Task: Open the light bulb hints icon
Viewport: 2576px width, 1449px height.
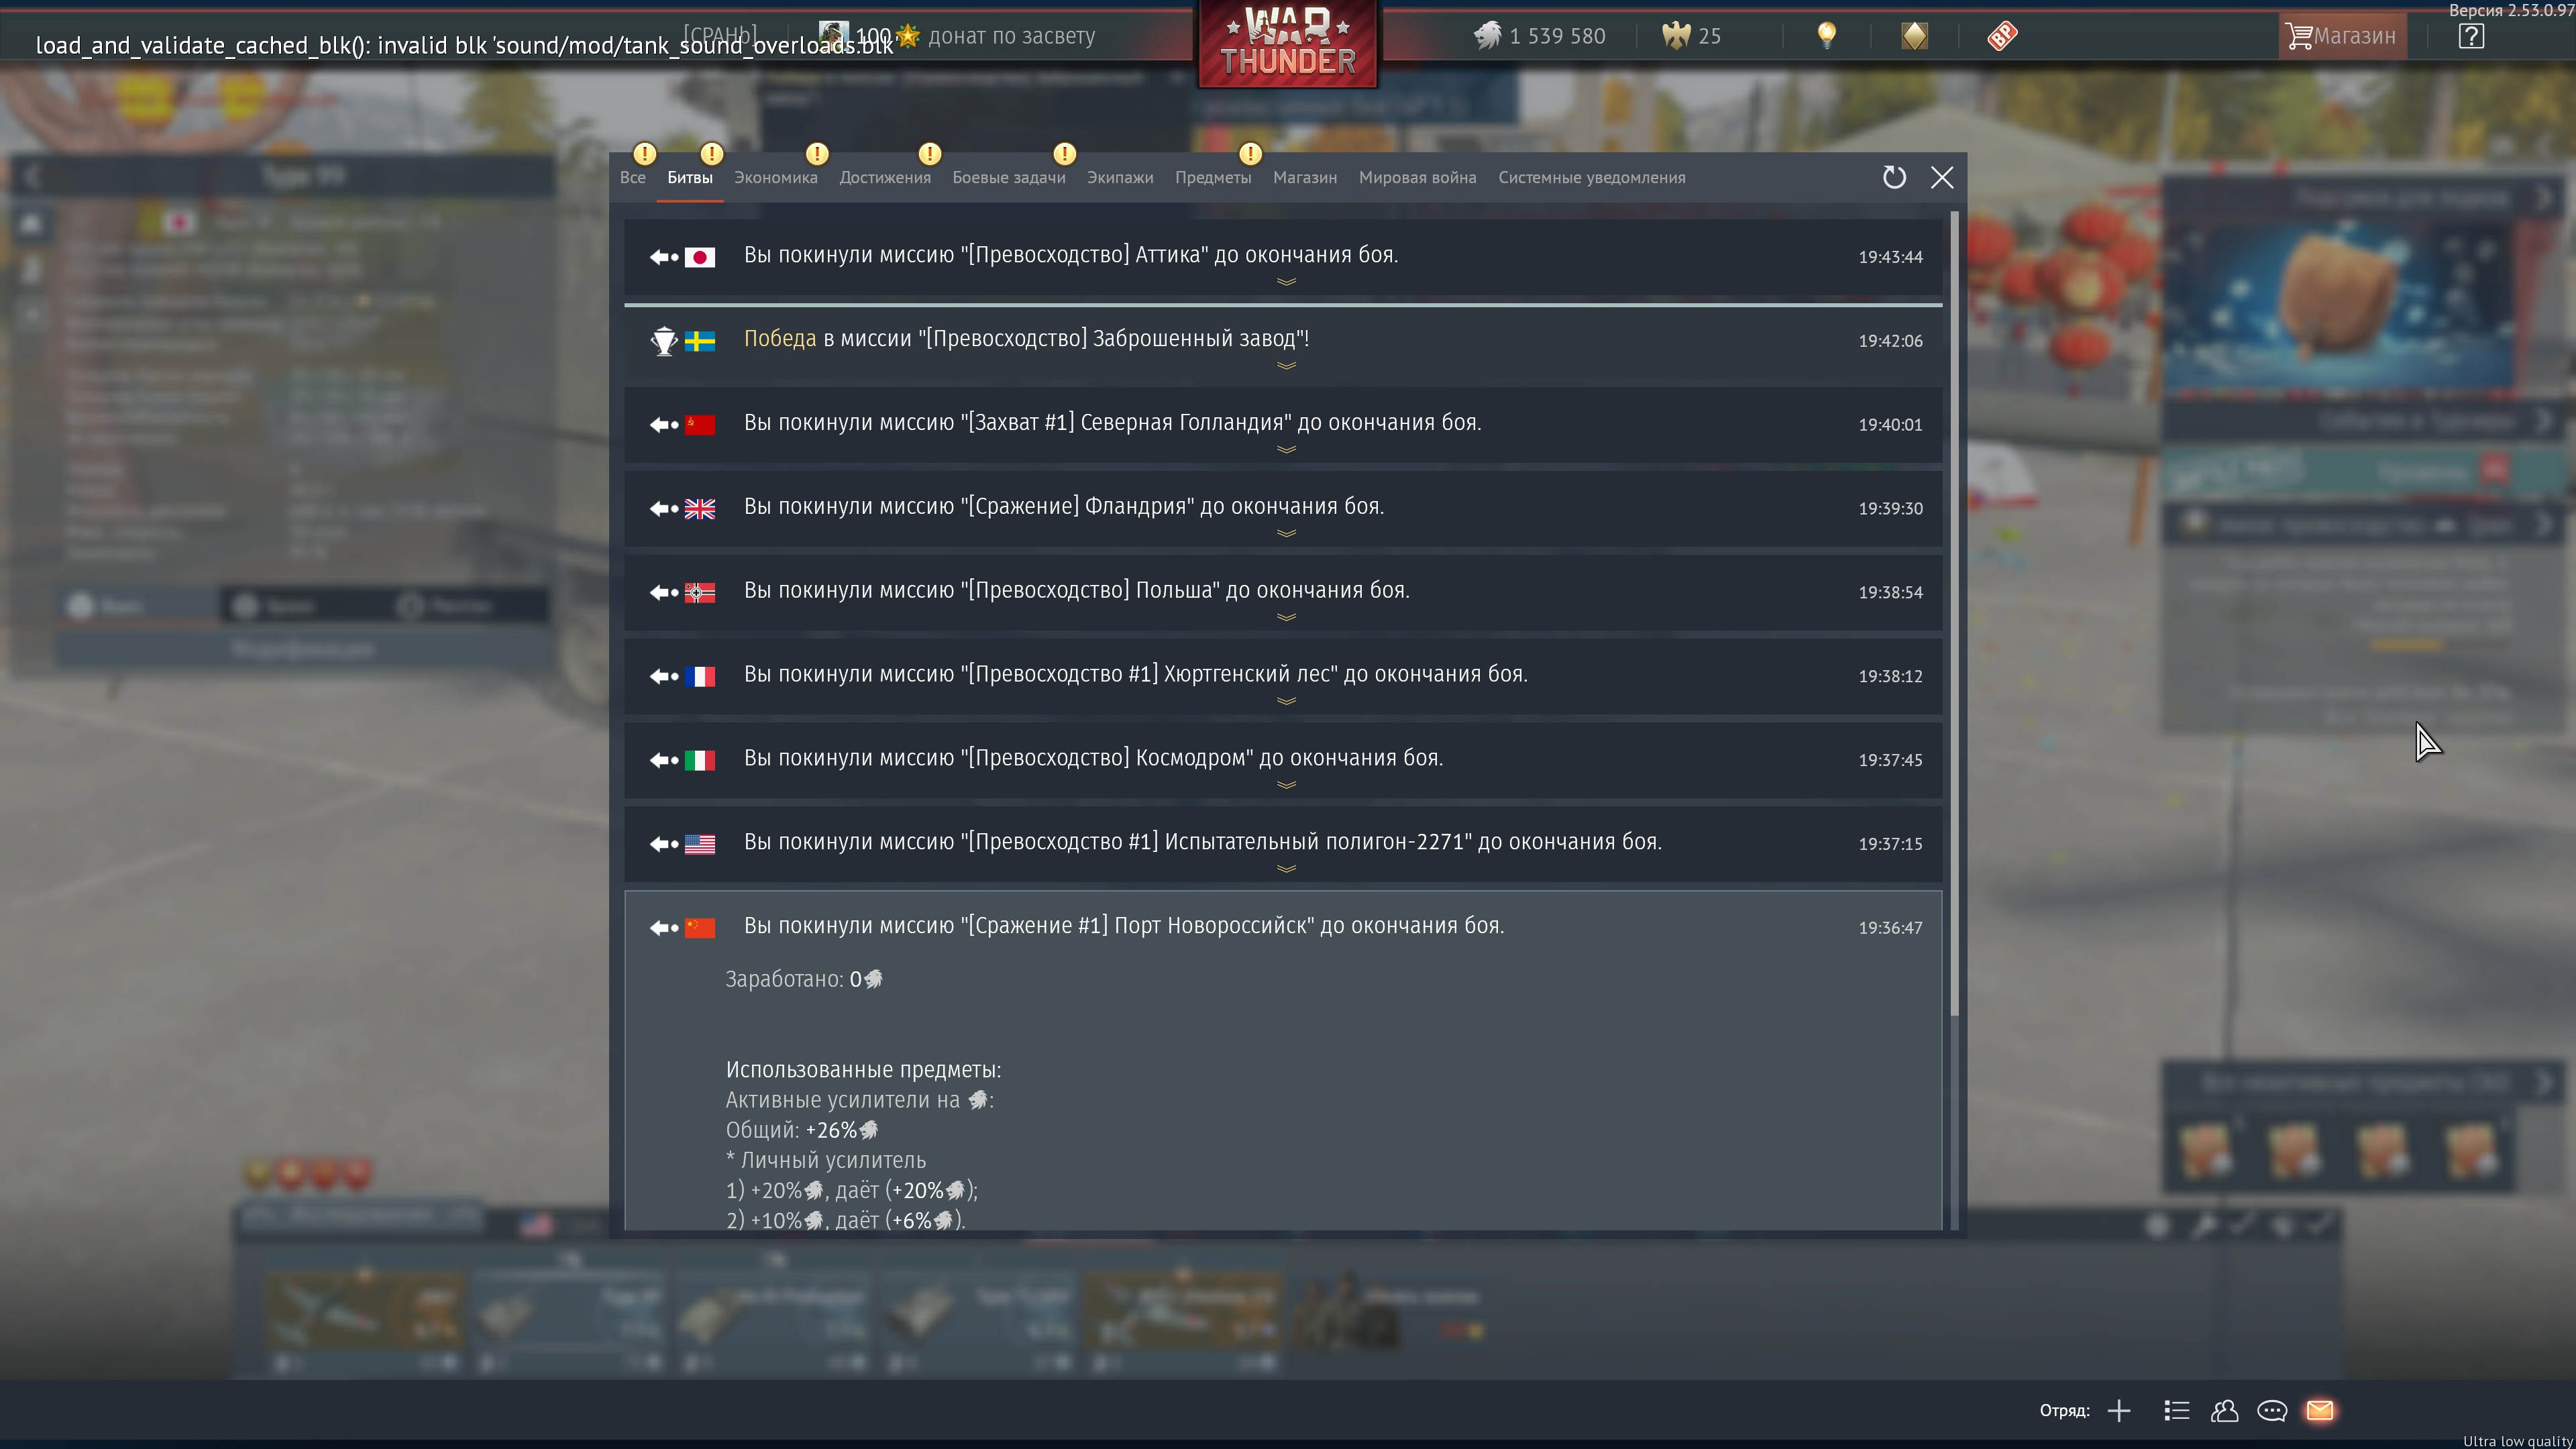Action: click(x=1827, y=36)
